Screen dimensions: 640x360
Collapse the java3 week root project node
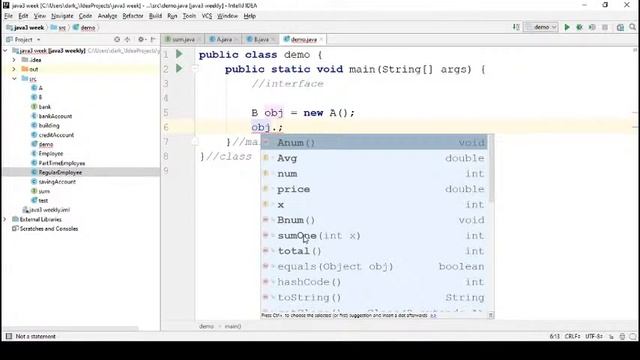[x=5, y=51]
